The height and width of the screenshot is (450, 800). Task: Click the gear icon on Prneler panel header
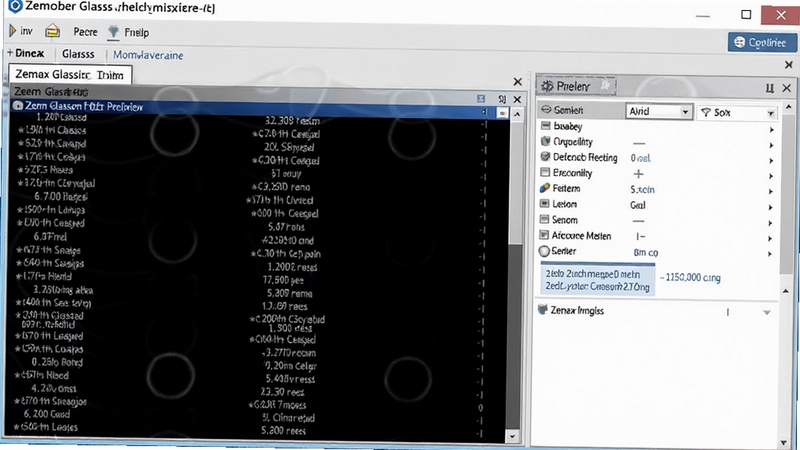click(547, 86)
